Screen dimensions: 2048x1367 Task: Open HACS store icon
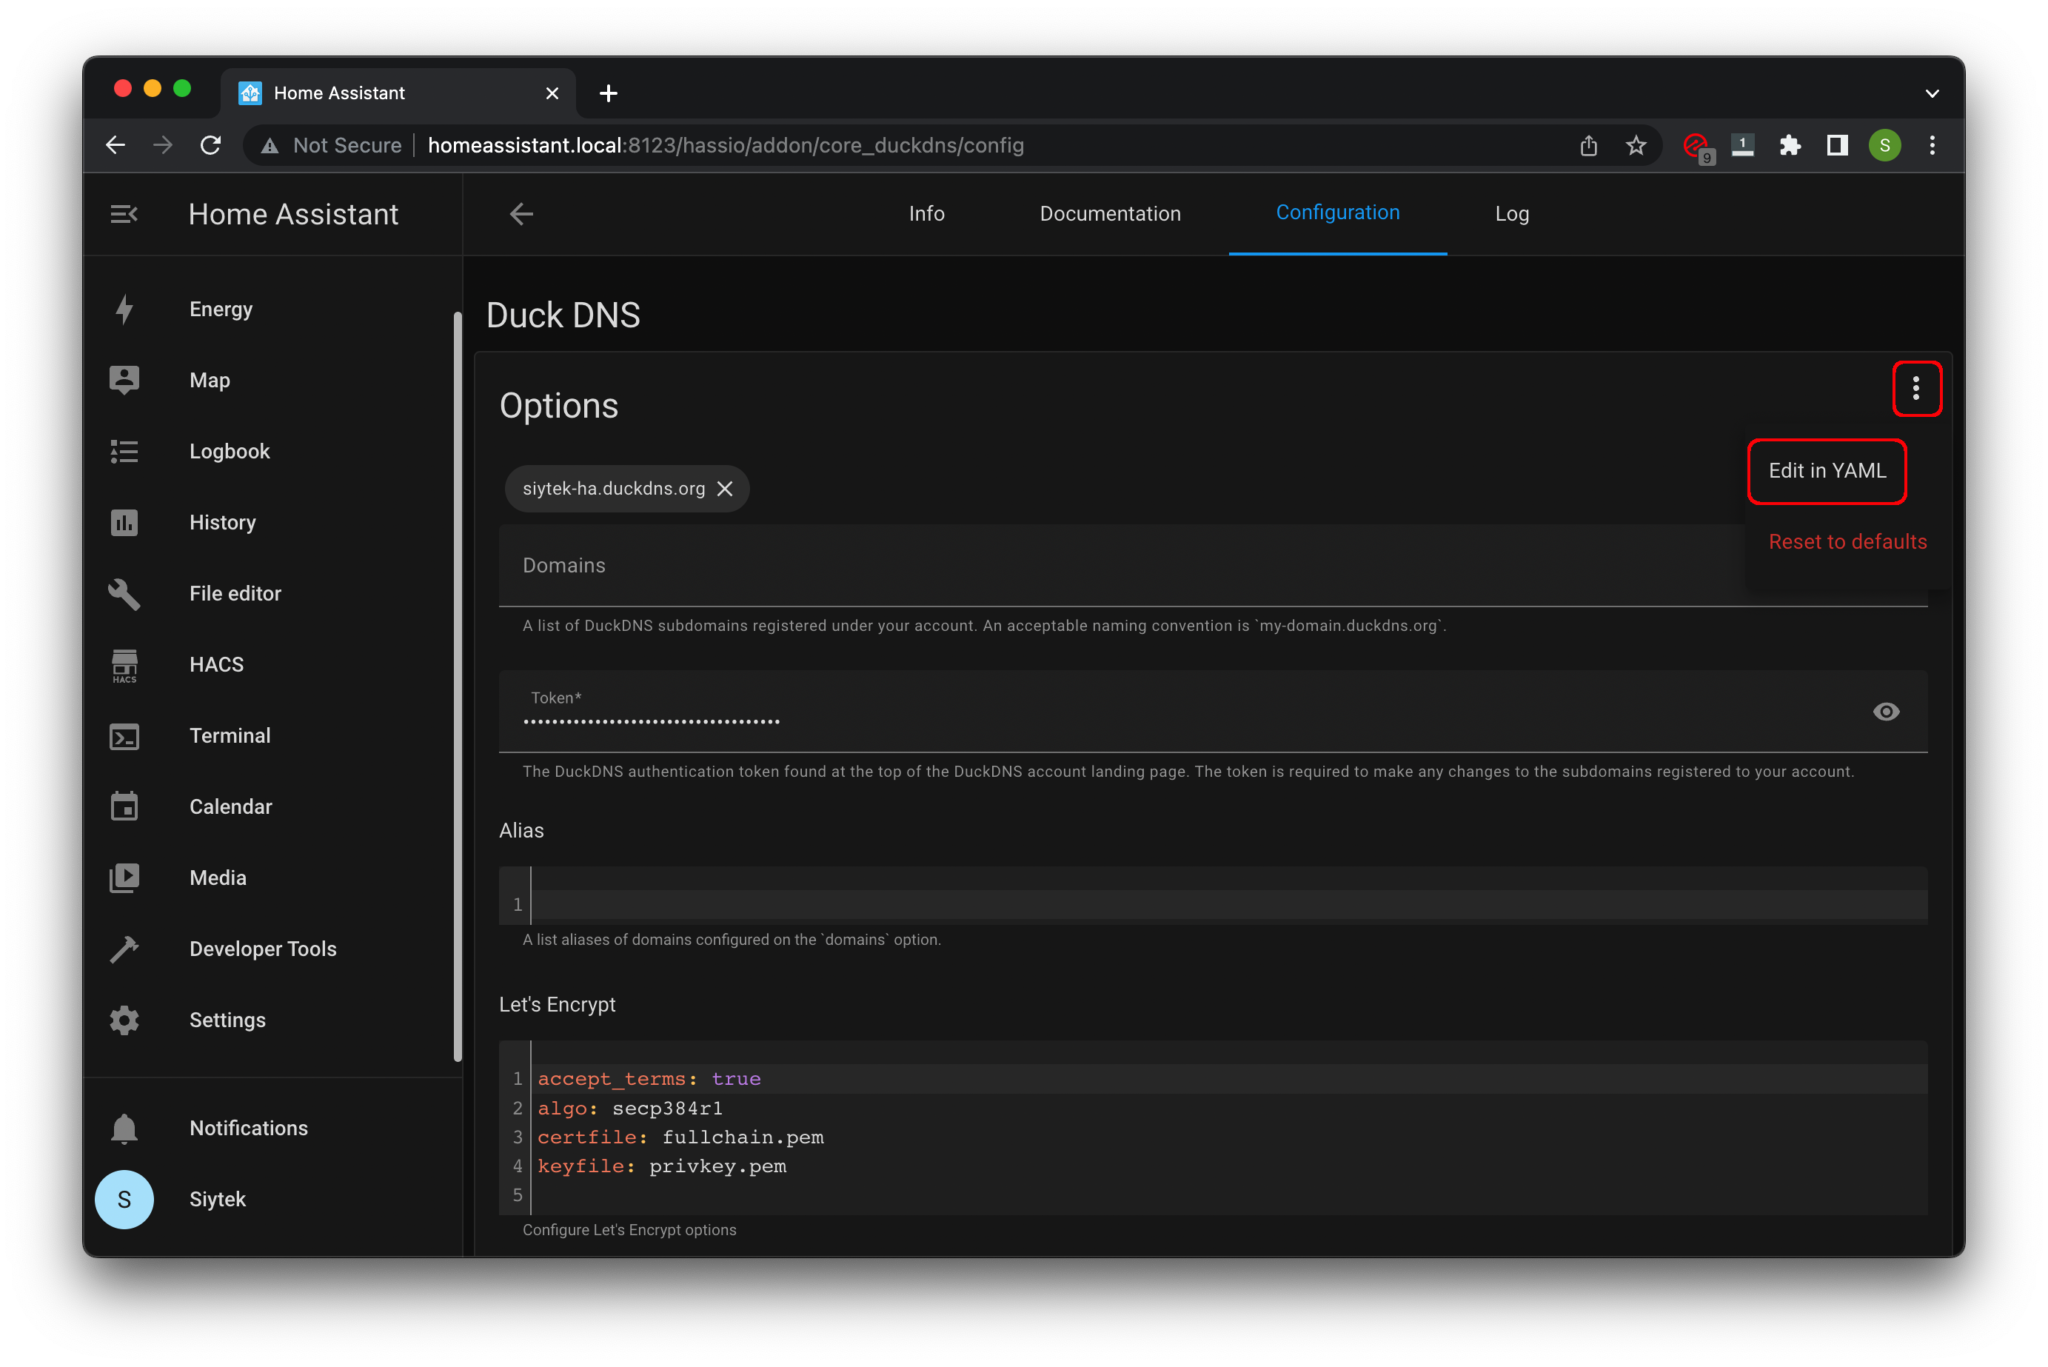pos(124,665)
